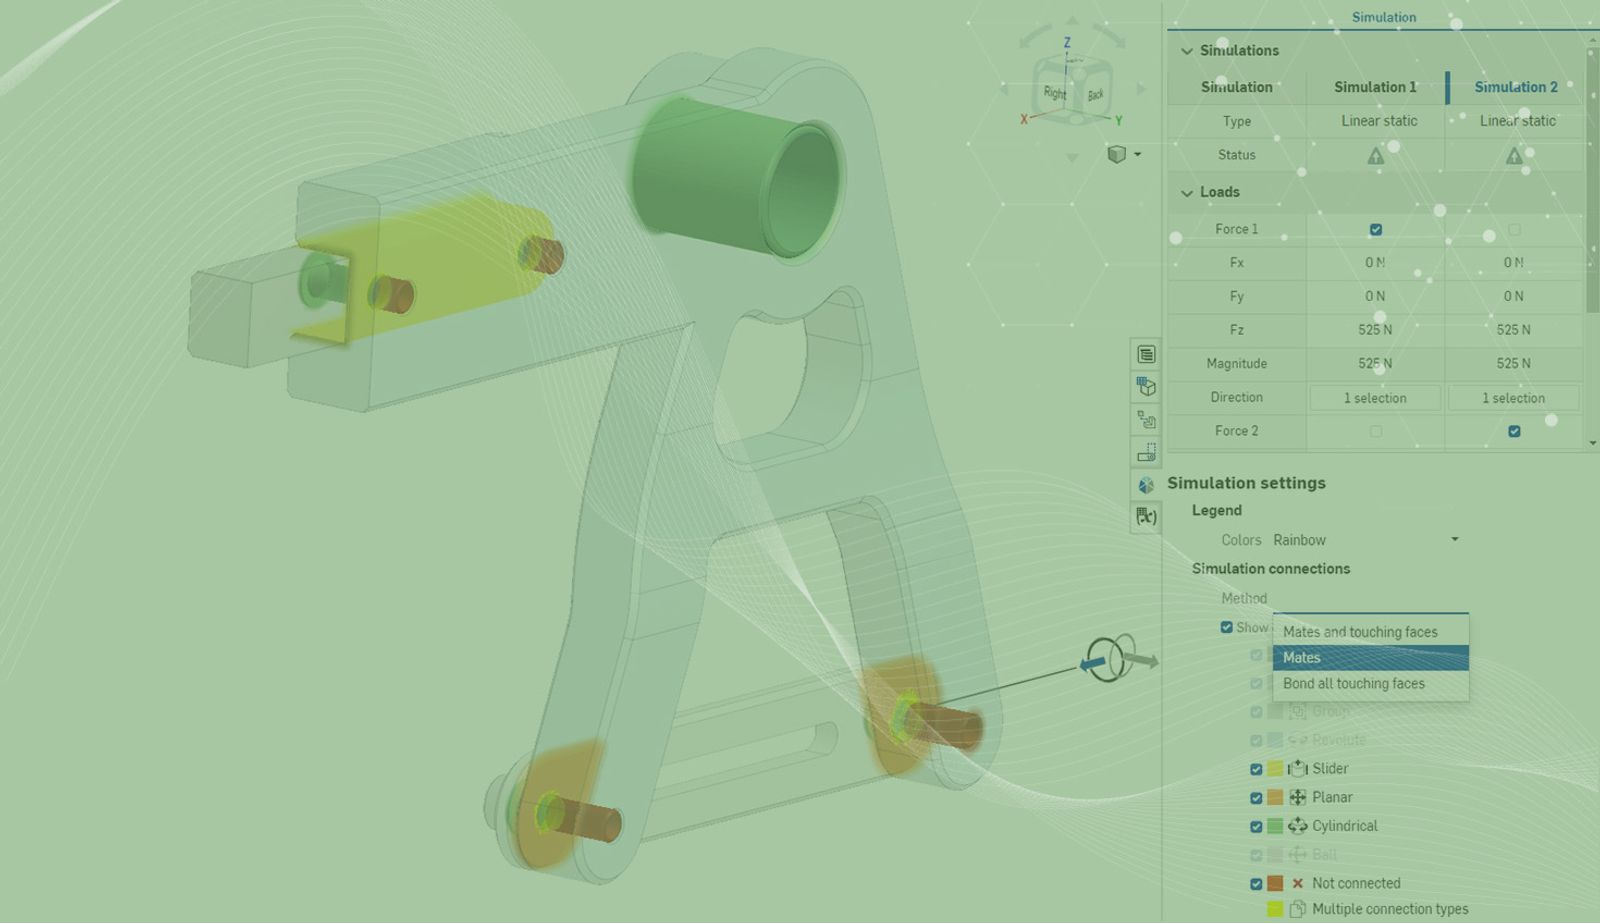Open the variable table (x) icon
The width and height of the screenshot is (1600, 923).
(x=1146, y=517)
